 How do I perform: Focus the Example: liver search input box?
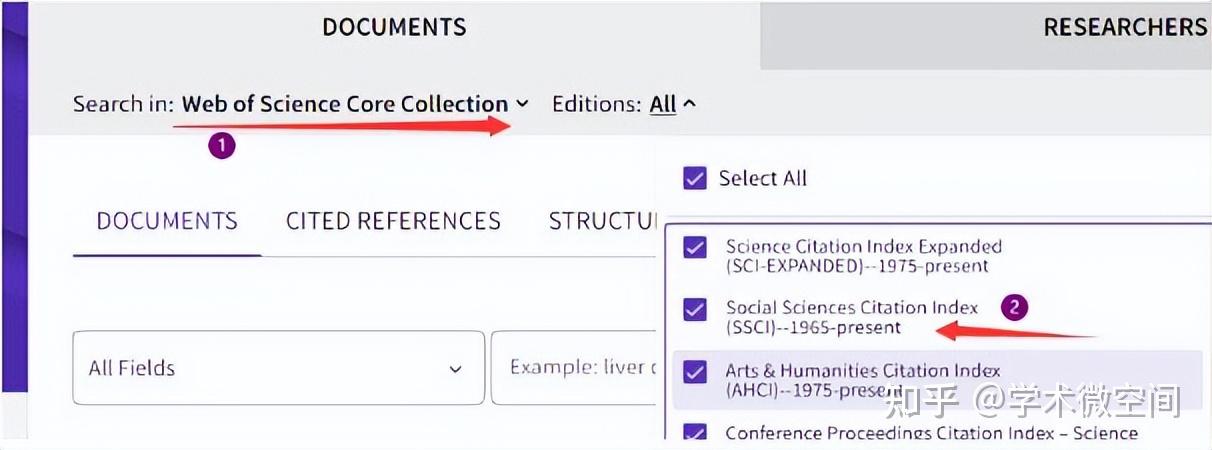pyautogui.click(x=575, y=368)
